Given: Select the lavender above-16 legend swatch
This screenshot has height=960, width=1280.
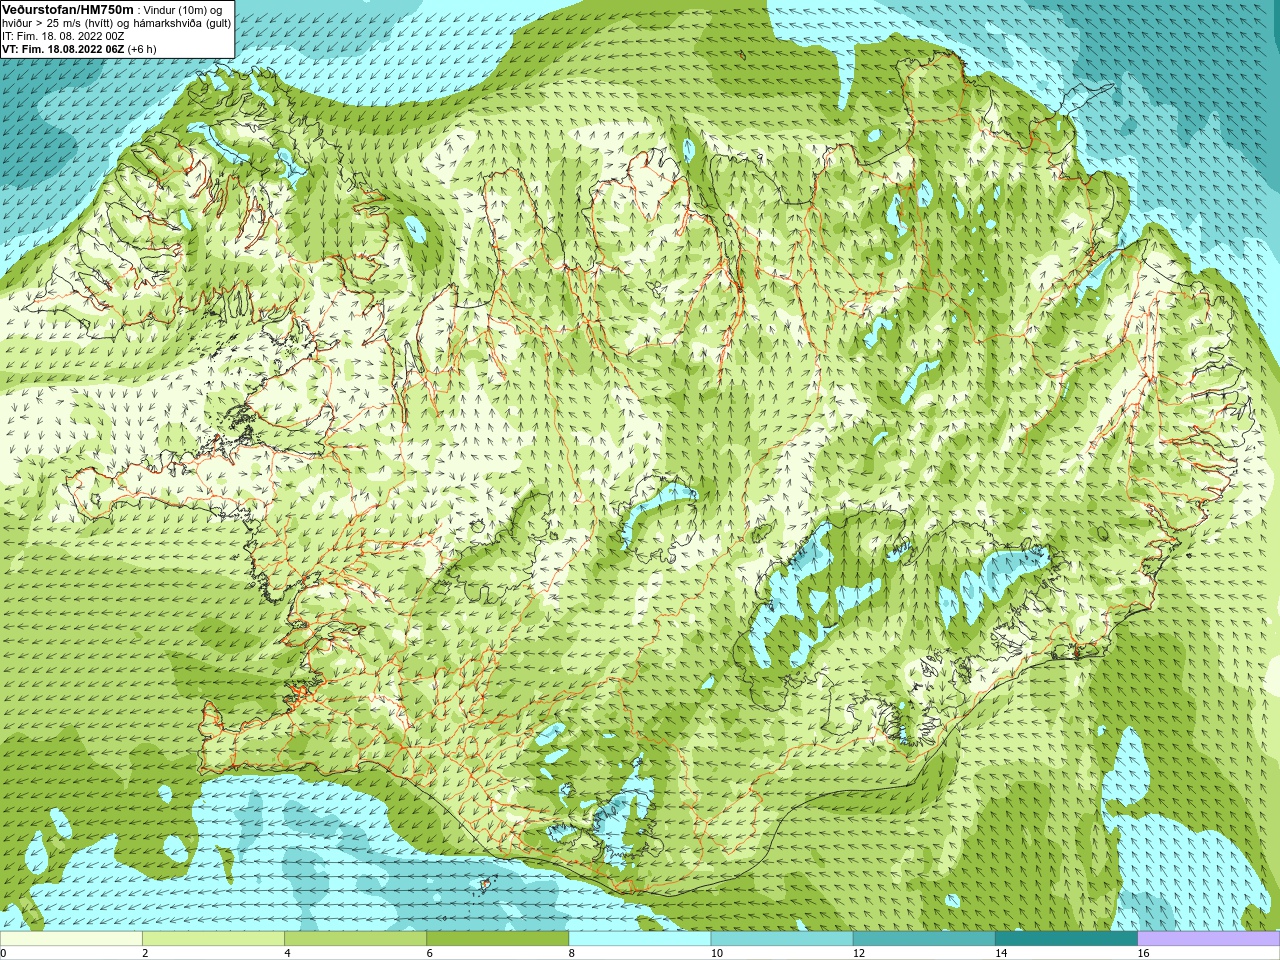Looking at the screenshot, I should click(1209, 938).
